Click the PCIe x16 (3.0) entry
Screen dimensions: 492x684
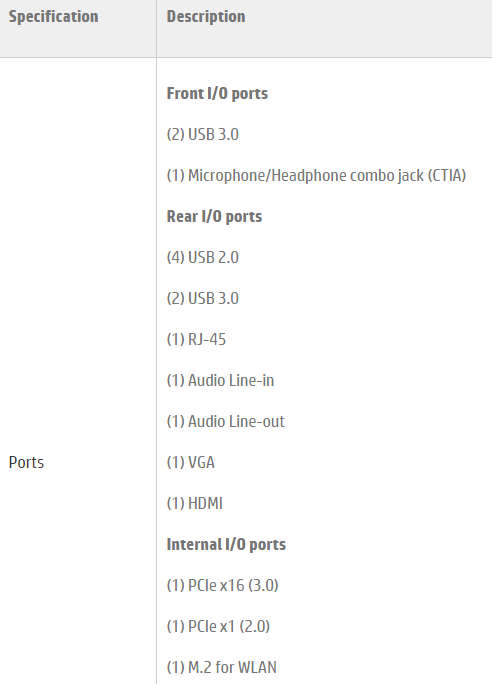coord(222,585)
